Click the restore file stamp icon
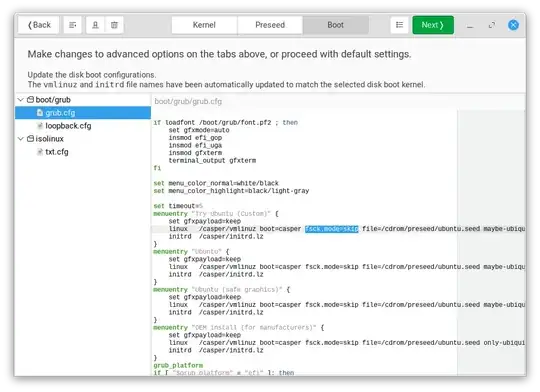 95,25
